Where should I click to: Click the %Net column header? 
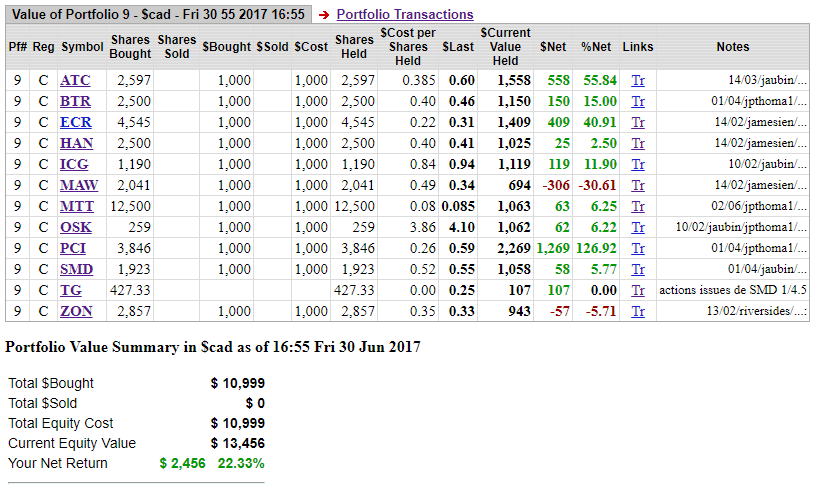tap(596, 47)
